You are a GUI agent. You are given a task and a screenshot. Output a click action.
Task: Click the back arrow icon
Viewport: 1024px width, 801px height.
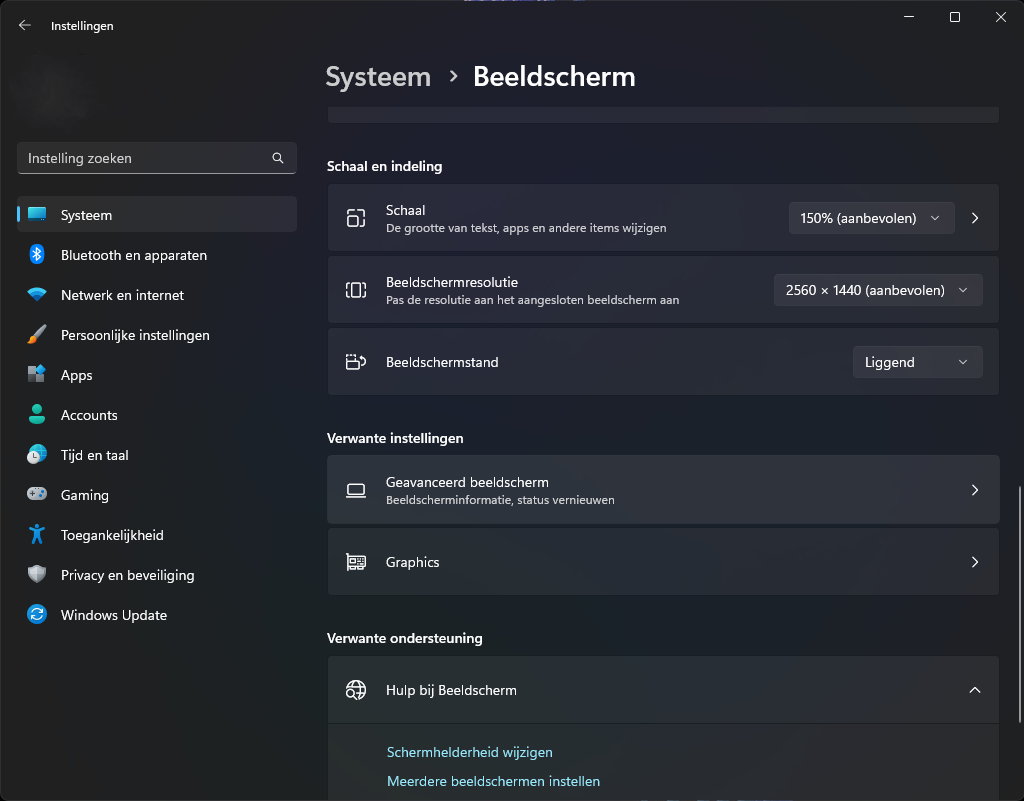pyautogui.click(x=25, y=25)
